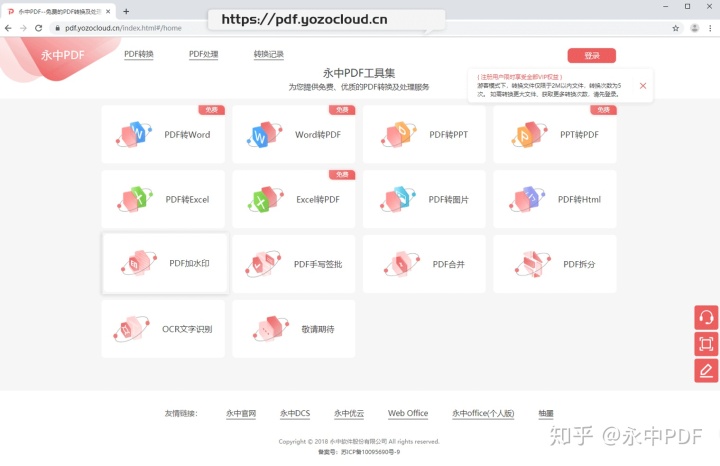Launch the OCR文字识别 icon
Screen dimensions: 720x466
[x=131, y=329]
